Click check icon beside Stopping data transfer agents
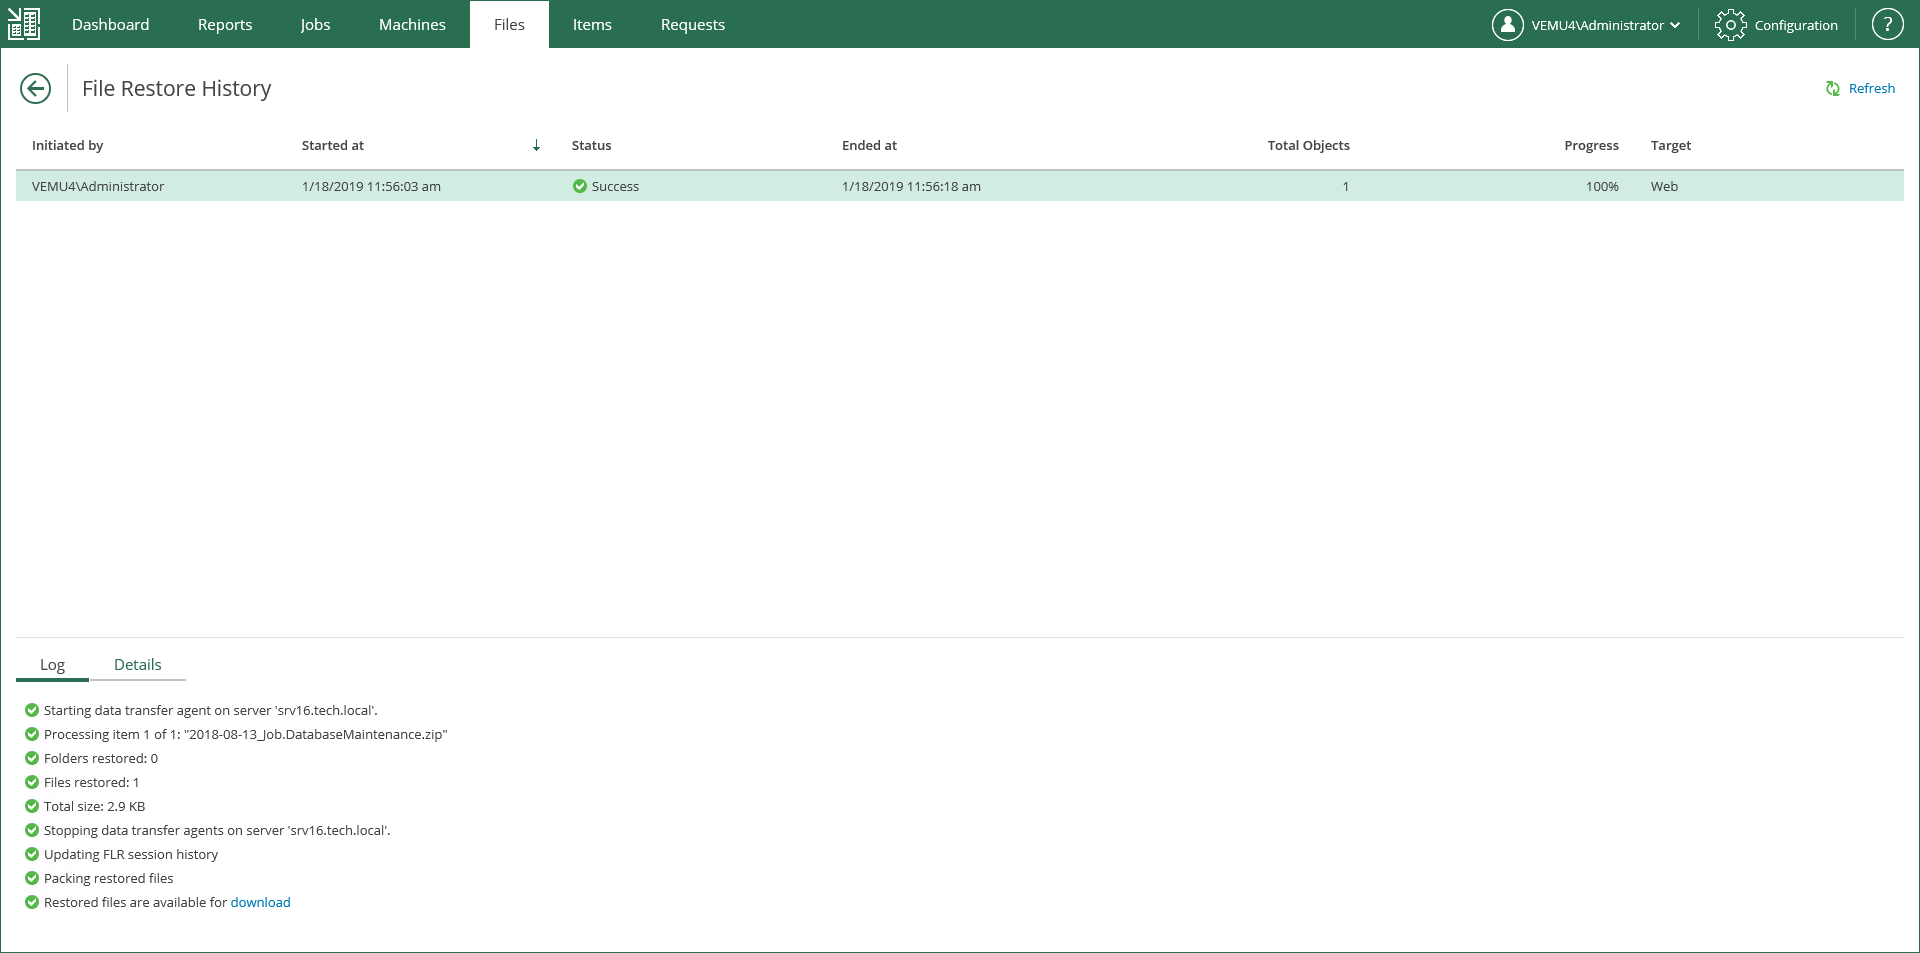 32,830
